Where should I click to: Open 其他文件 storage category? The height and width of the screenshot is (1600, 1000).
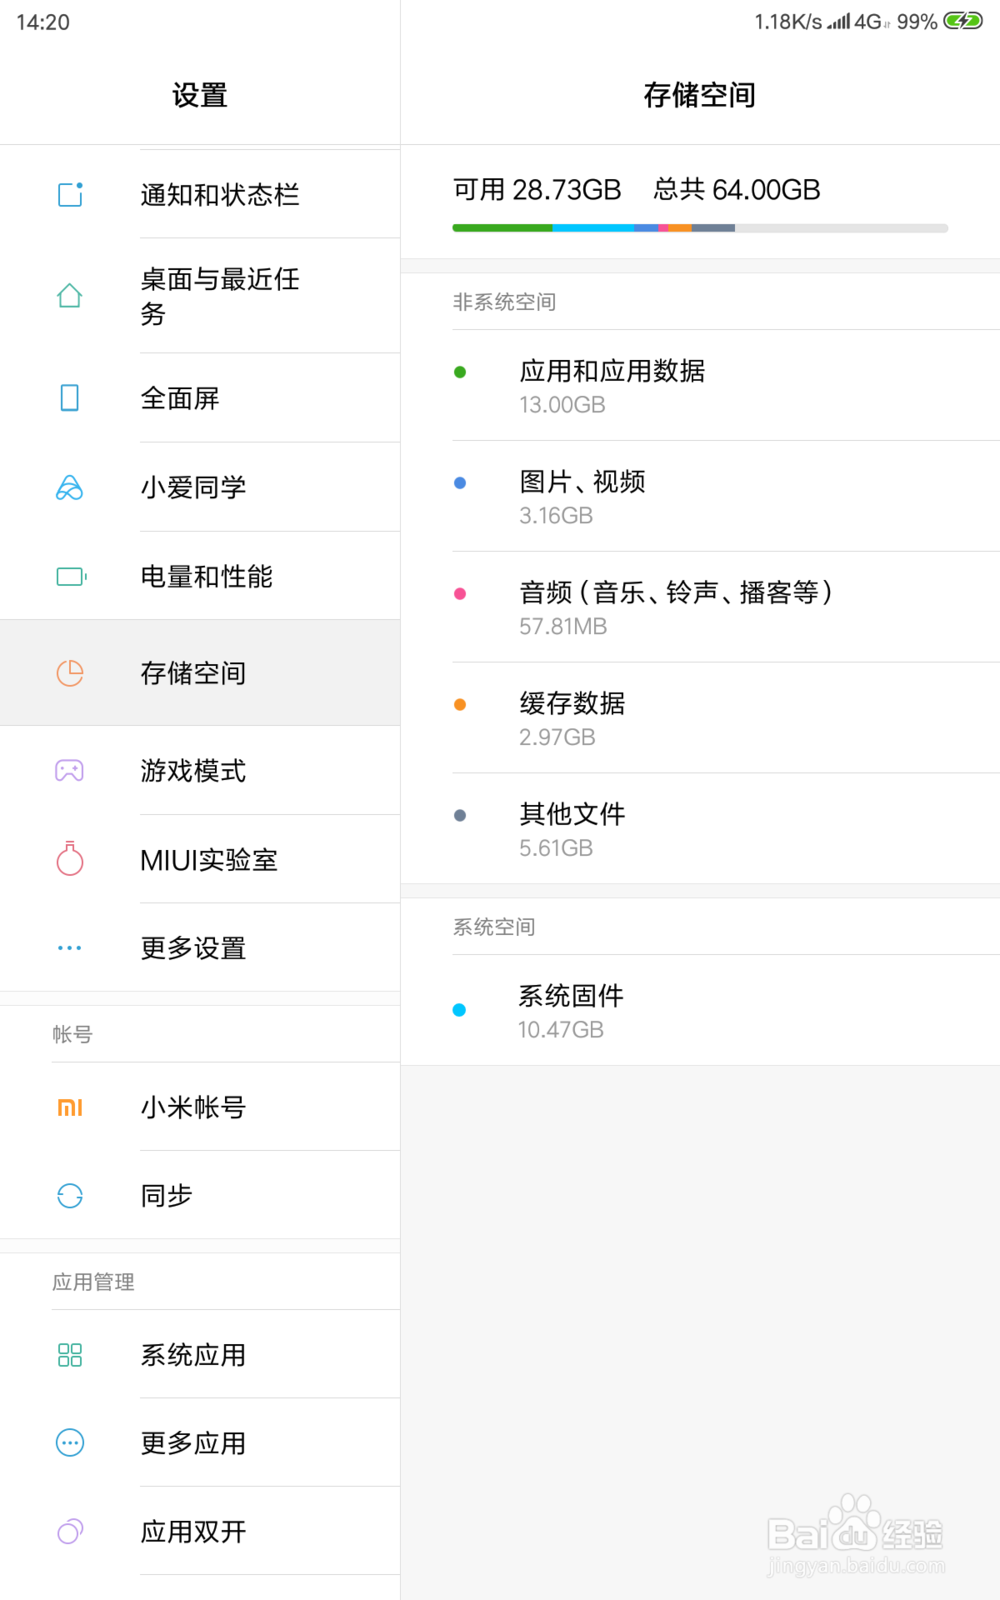coord(572,829)
